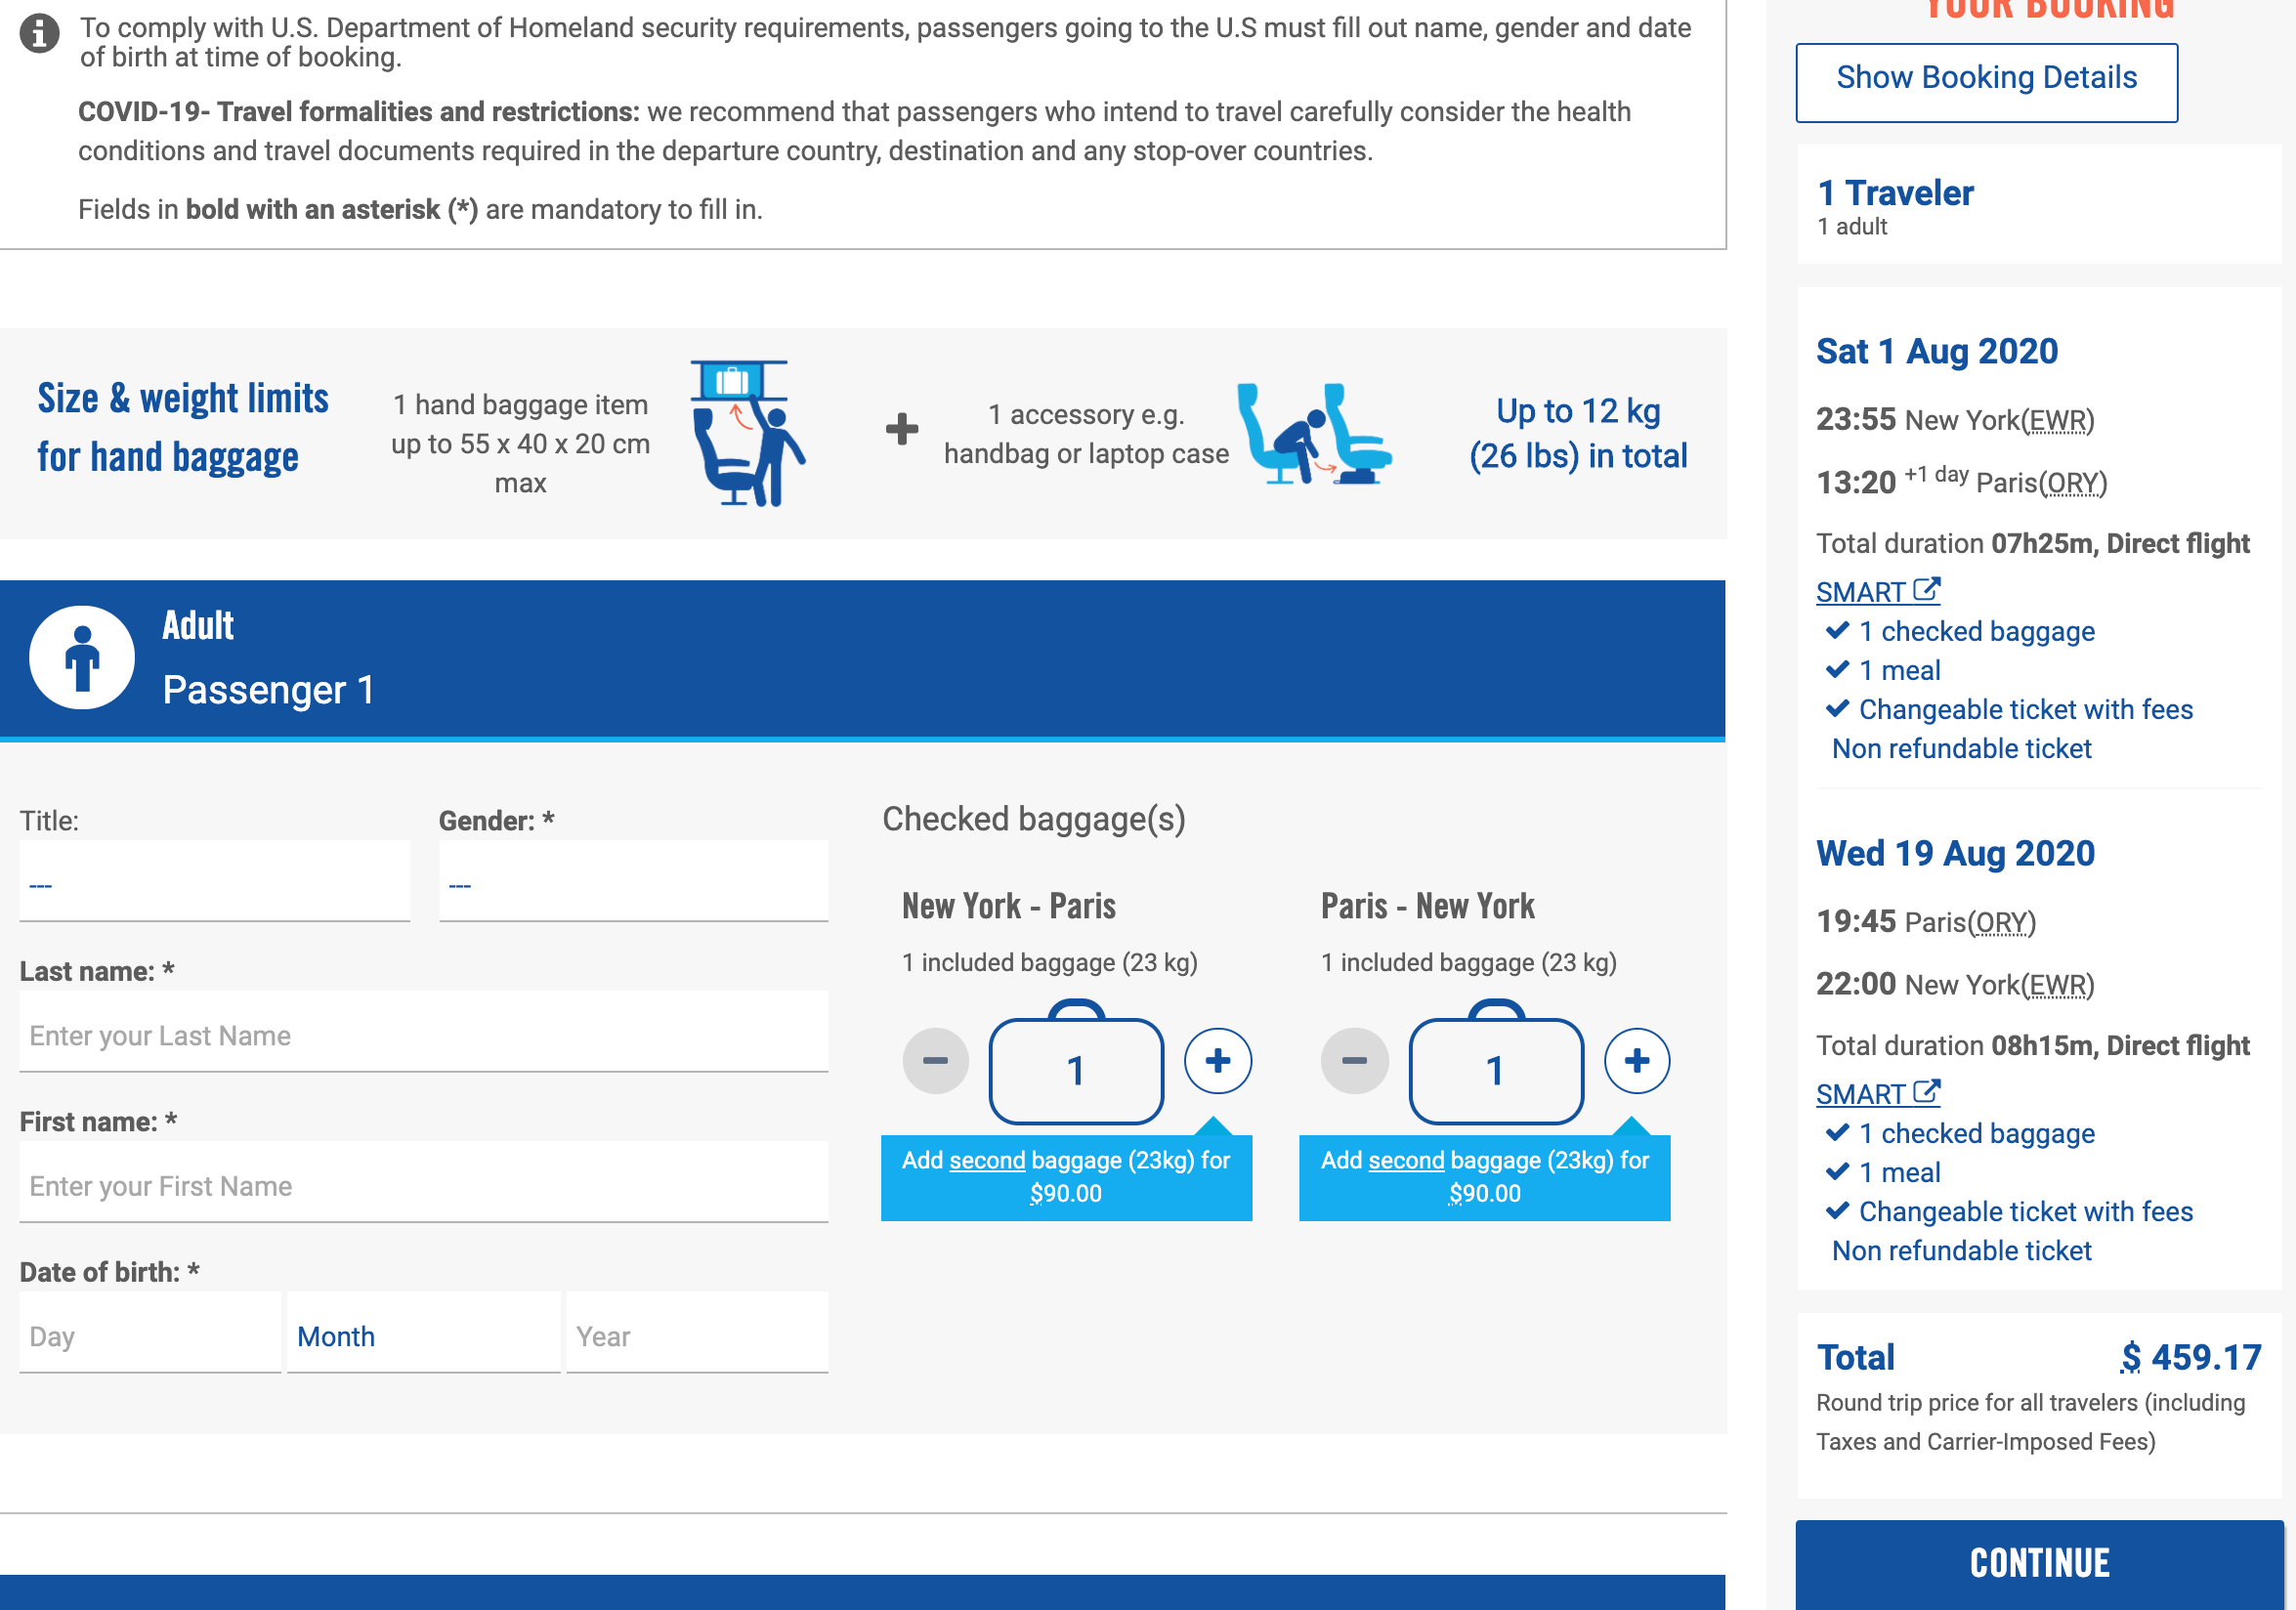Focus the Last name input field
This screenshot has width=2296, height=1610.
(x=423, y=1035)
